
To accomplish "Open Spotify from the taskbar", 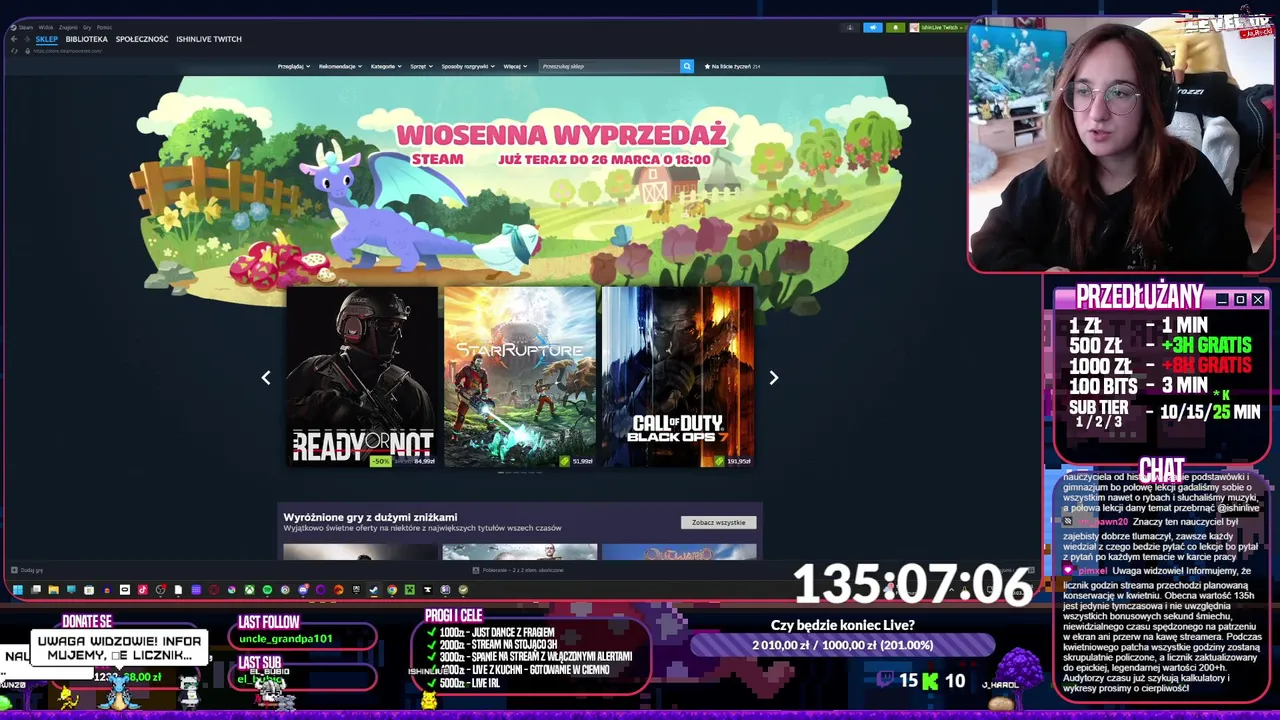I will (267, 590).
